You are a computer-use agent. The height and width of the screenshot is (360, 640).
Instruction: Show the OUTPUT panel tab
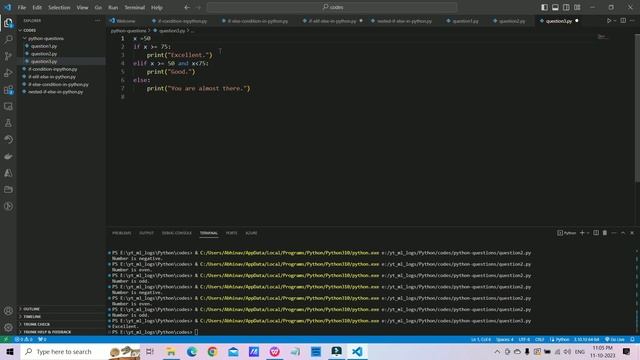click(x=147, y=233)
